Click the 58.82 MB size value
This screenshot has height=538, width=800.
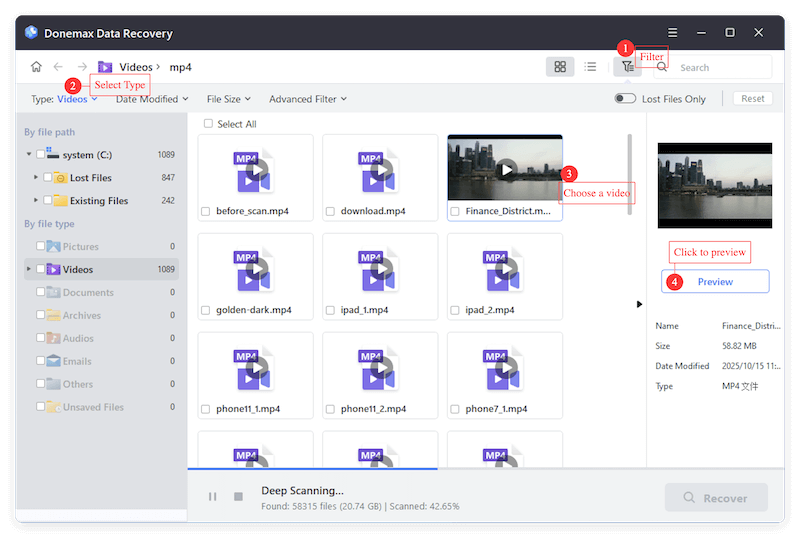click(739, 346)
